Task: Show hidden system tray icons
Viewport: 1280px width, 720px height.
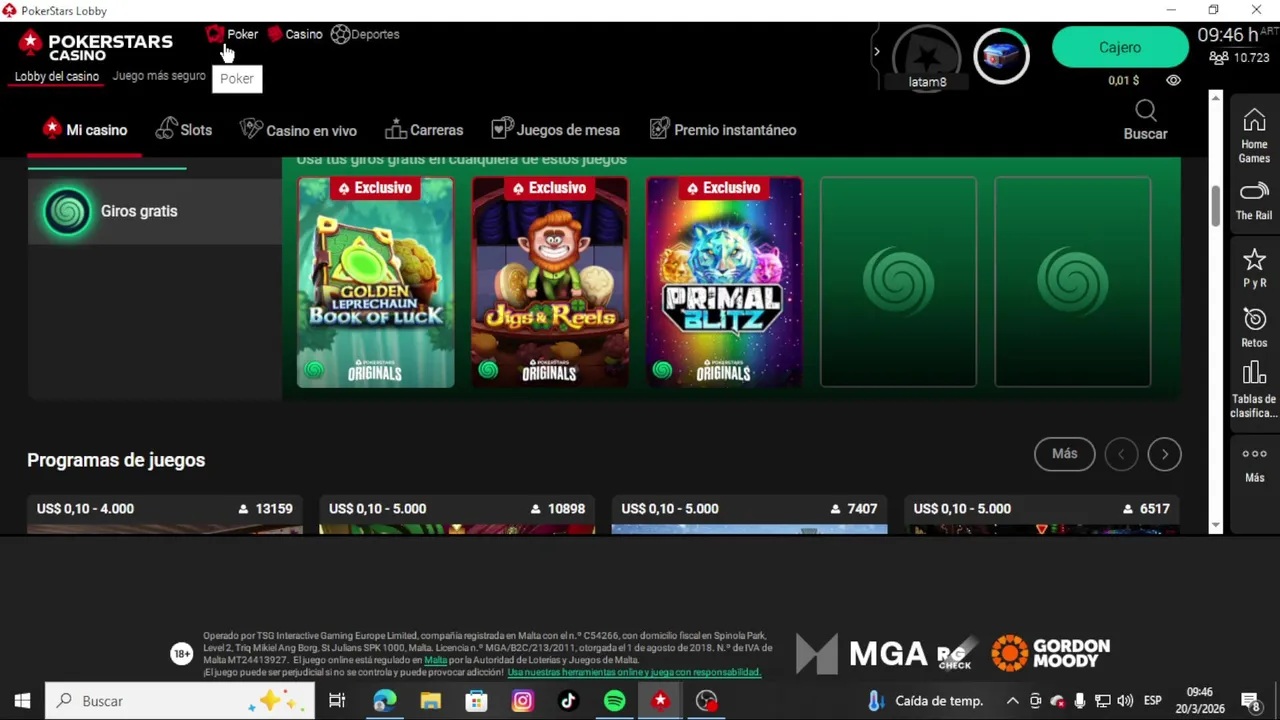Action: pos(1012,701)
